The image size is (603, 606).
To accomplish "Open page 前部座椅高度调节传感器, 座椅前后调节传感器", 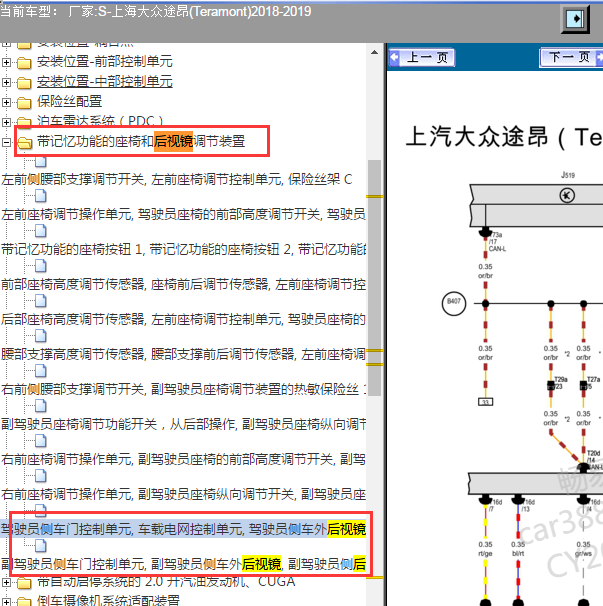I will (183, 284).
